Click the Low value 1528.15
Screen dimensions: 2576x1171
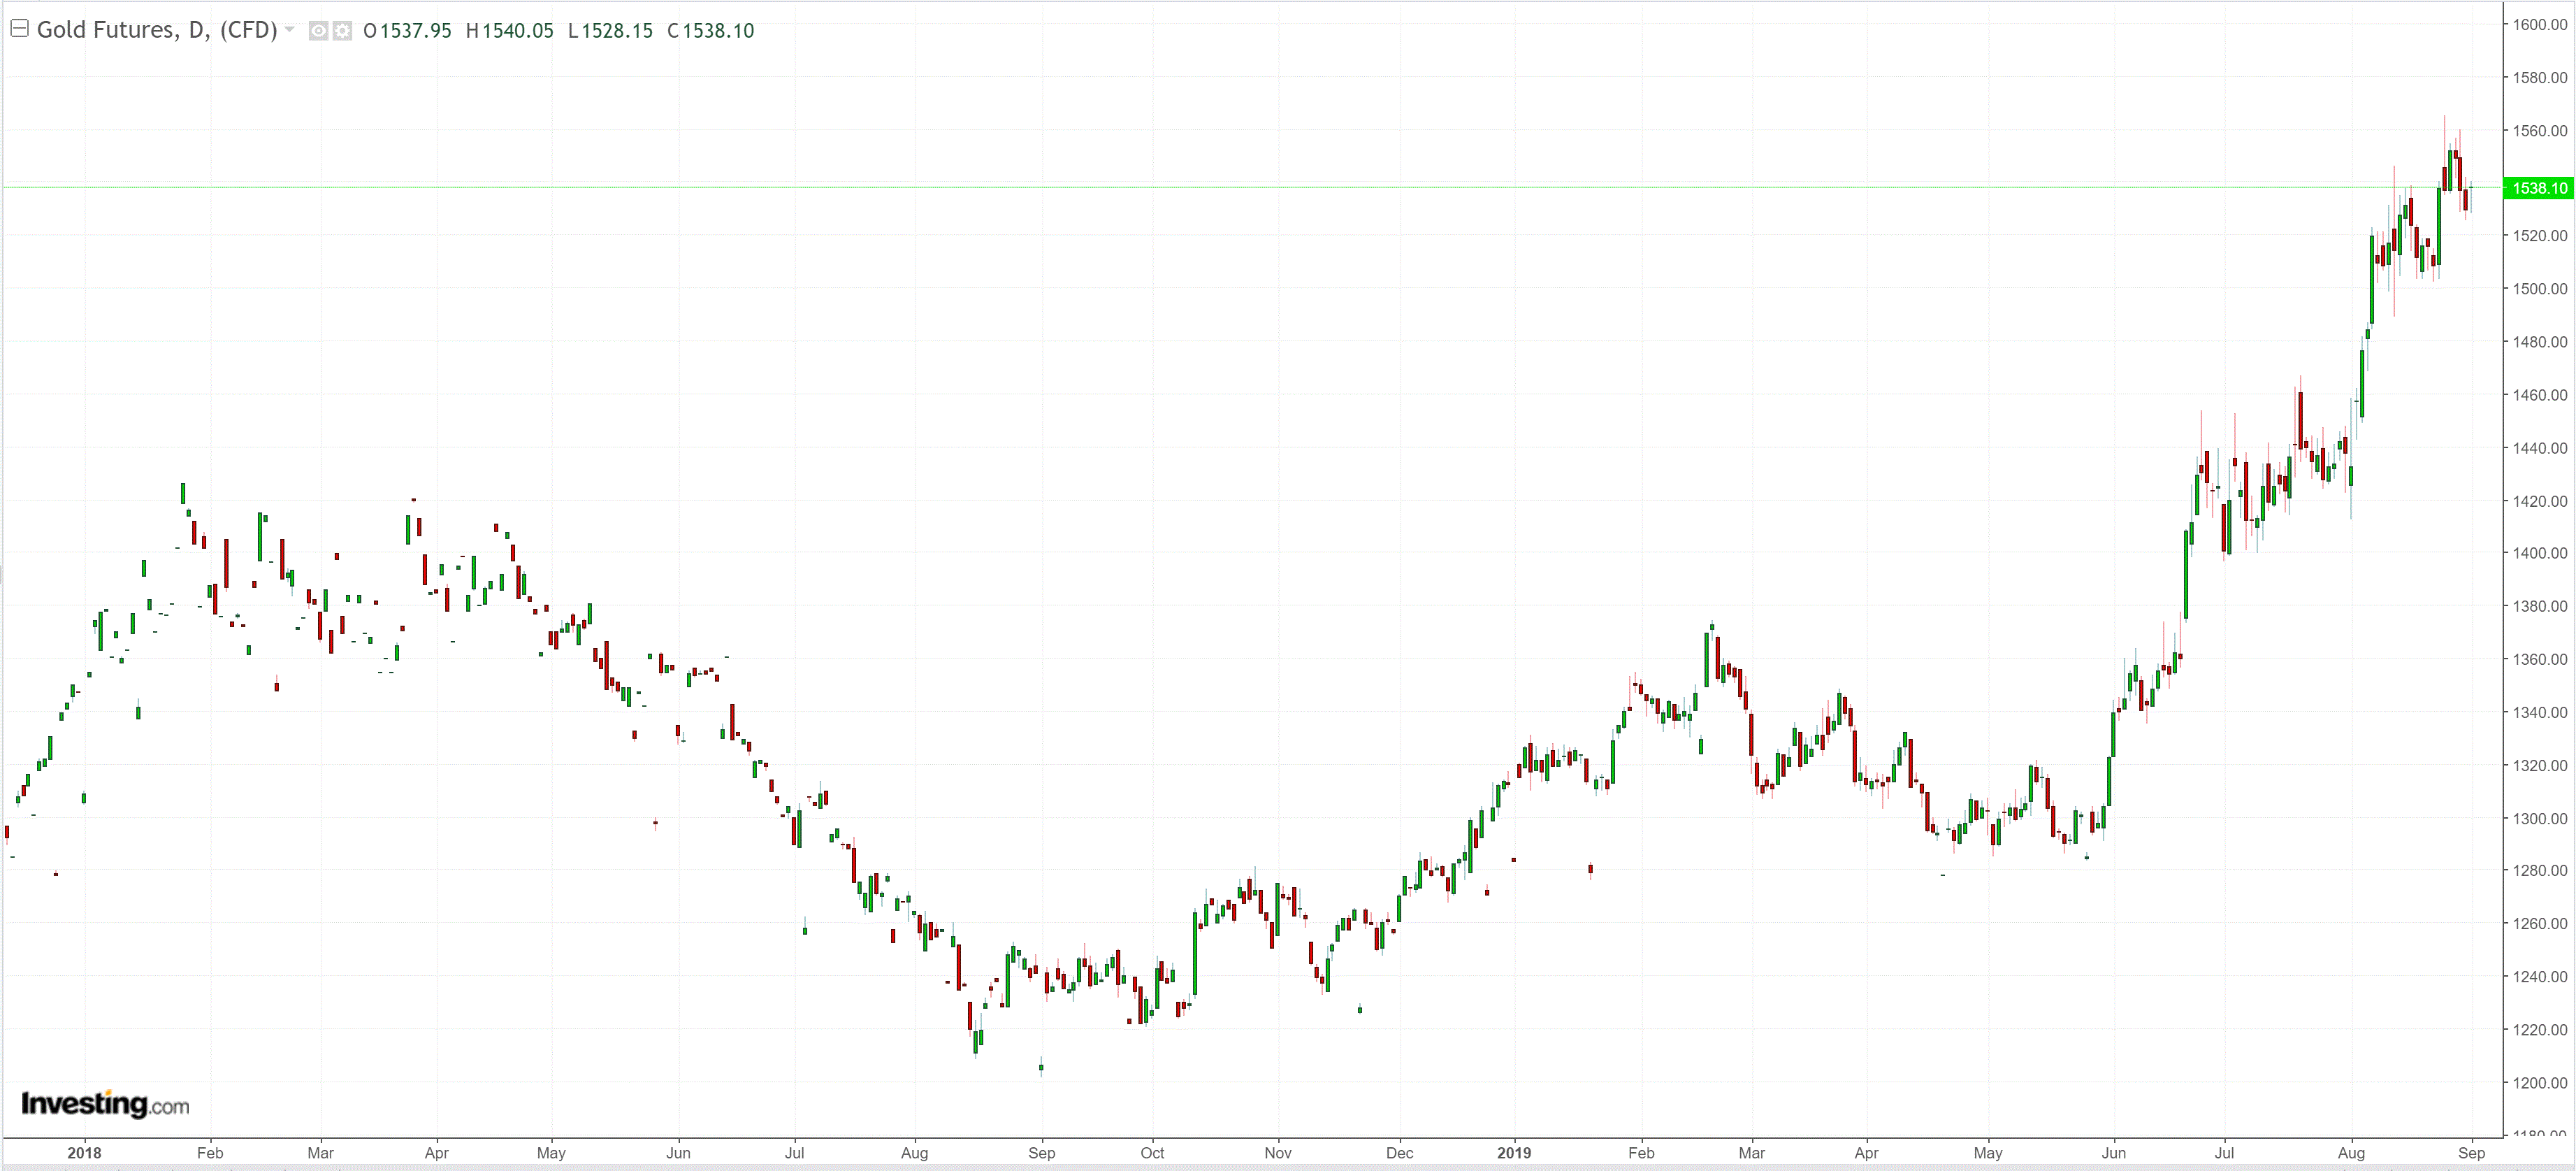point(617,31)
